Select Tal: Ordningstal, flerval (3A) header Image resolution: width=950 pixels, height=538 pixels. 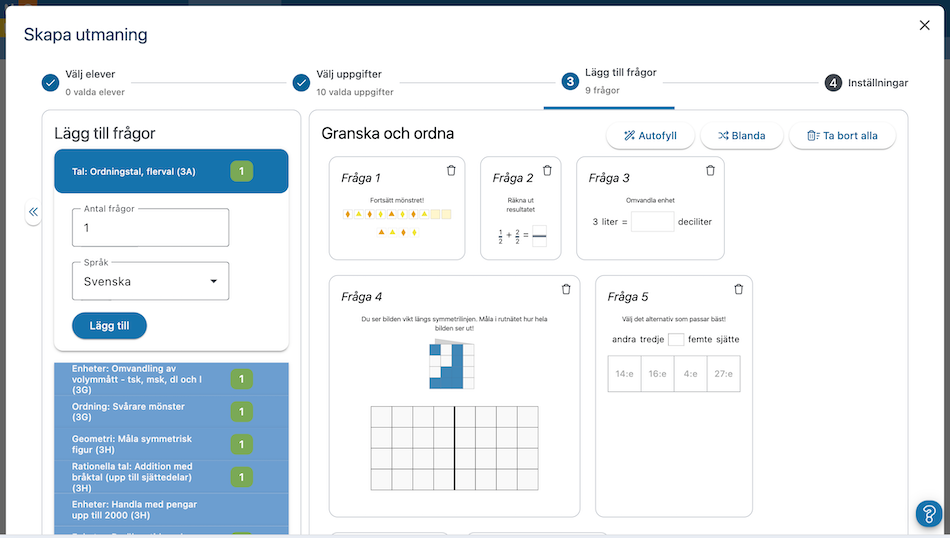[x=171, y=171]
